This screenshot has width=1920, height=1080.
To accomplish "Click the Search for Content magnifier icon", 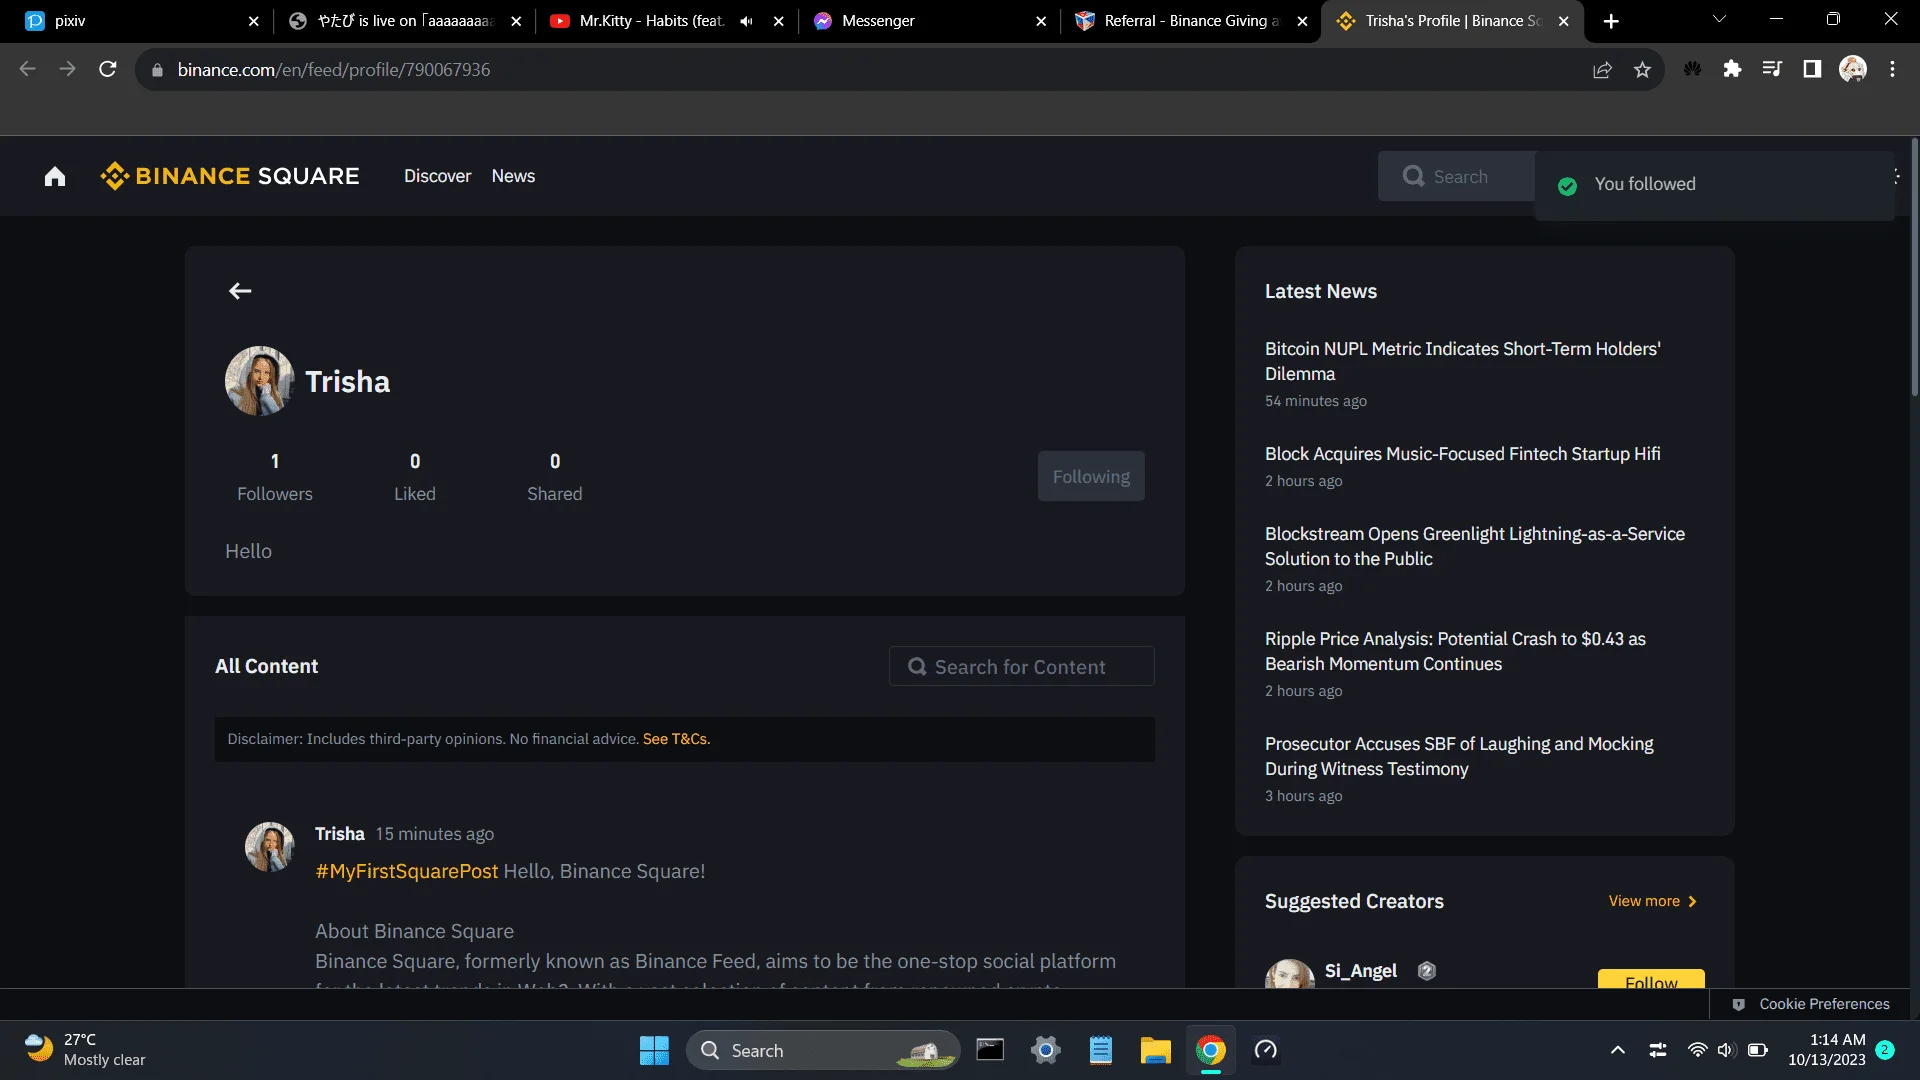I will 916,666.
